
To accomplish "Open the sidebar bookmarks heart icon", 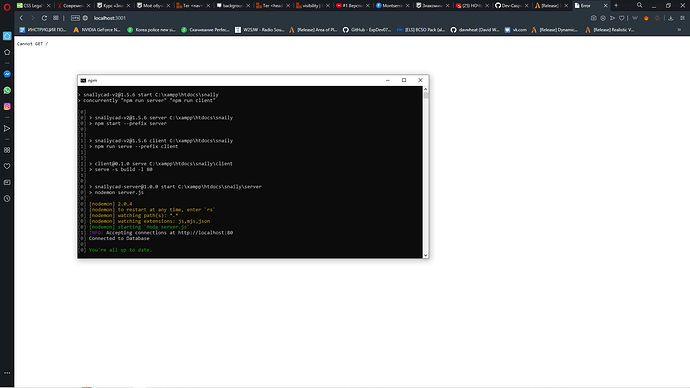I will click(x=7, y=166).
